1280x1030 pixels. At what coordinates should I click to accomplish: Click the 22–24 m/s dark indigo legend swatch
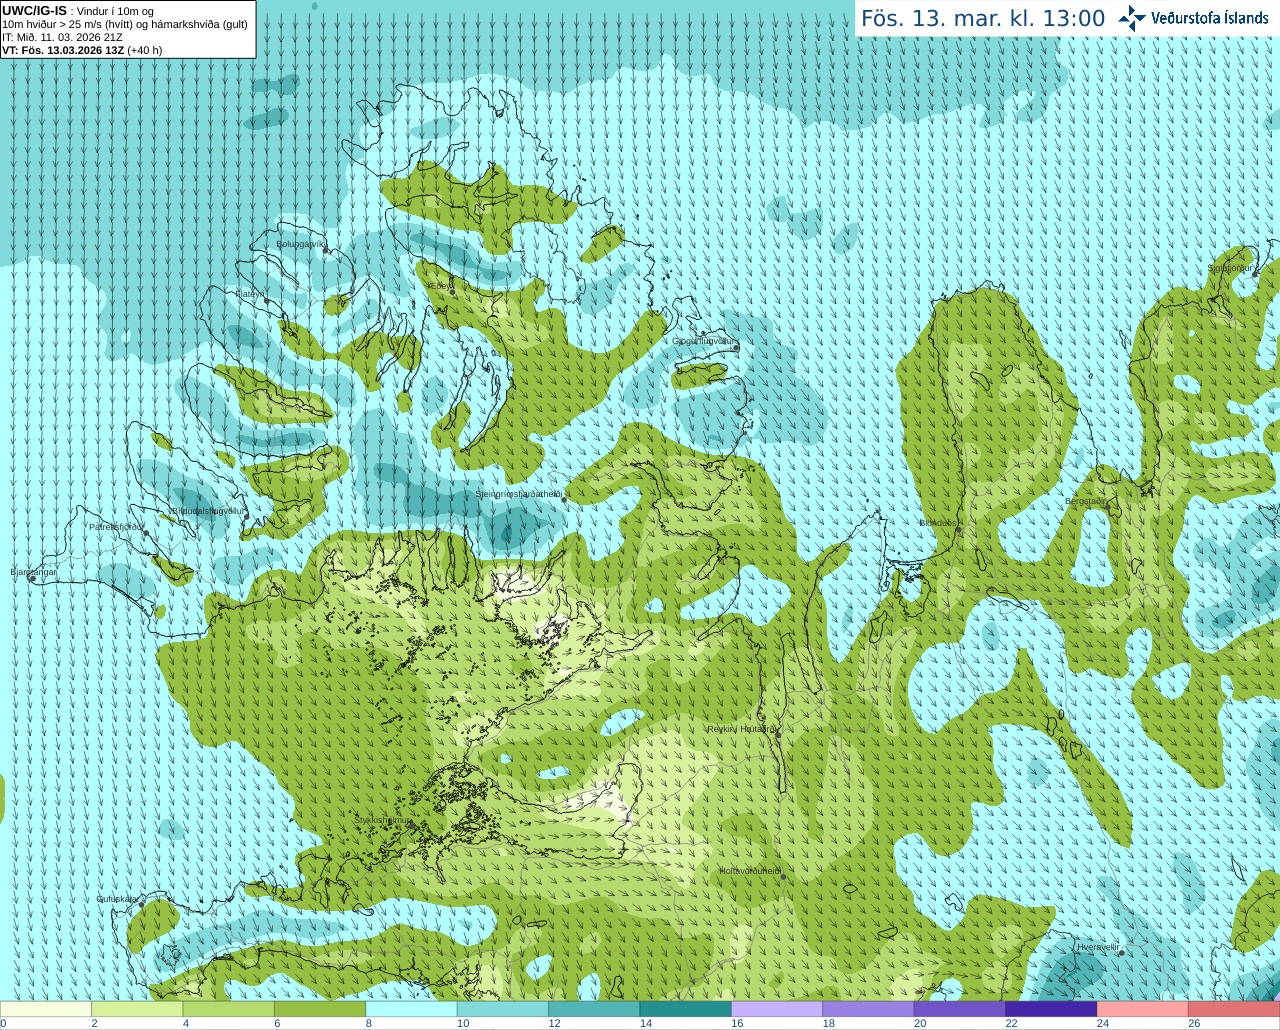[x=1052, y=1009]
